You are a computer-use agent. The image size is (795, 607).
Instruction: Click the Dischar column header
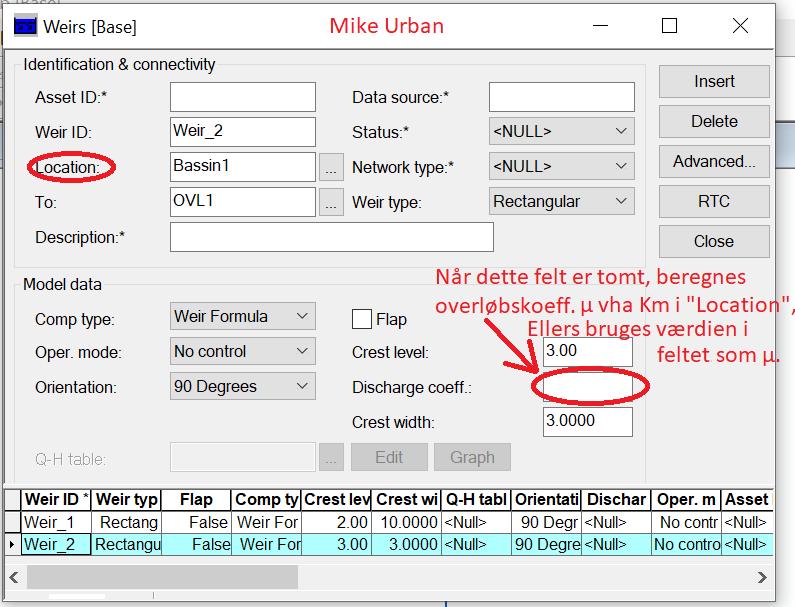pyautogui.click(x=616, y=499)
